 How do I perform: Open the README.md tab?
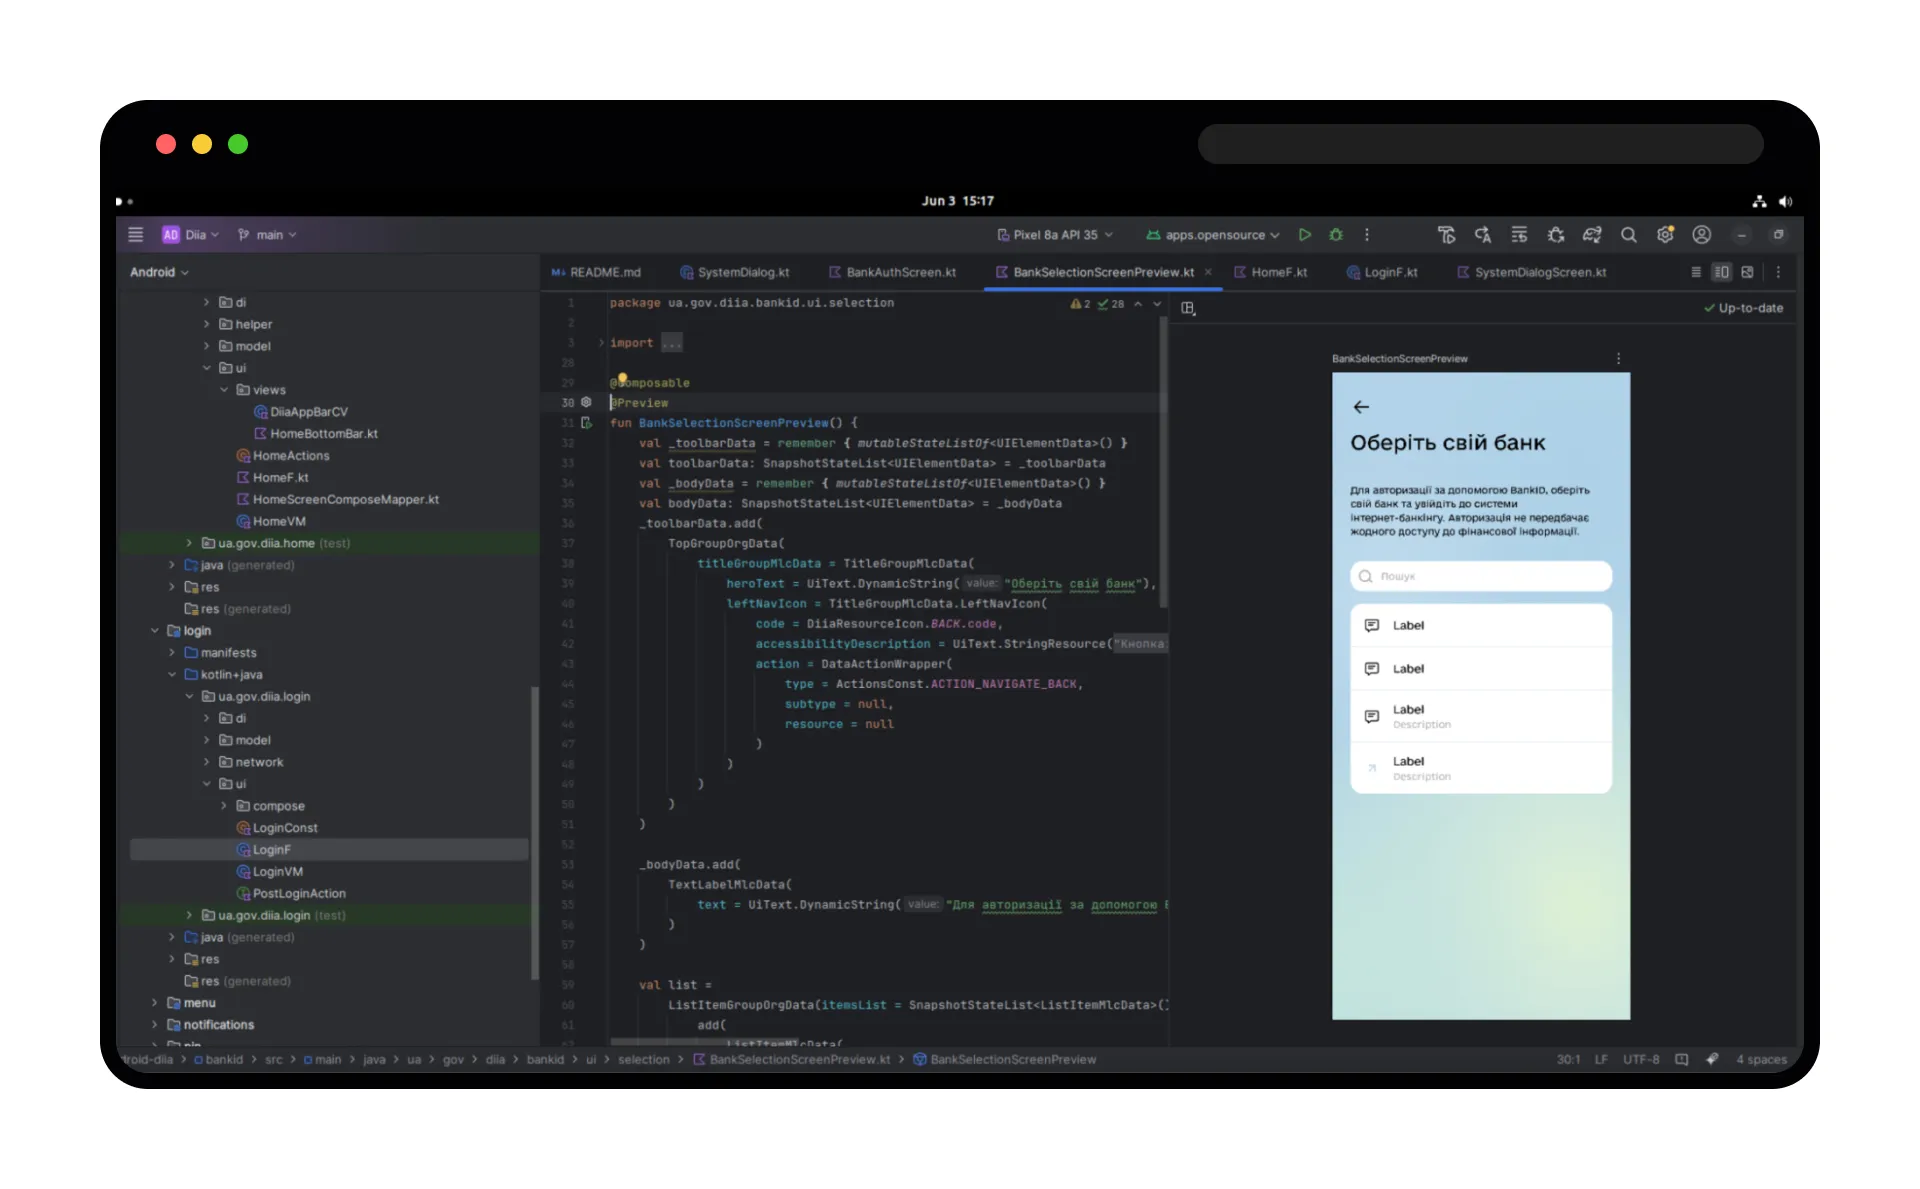click(596, 272)
